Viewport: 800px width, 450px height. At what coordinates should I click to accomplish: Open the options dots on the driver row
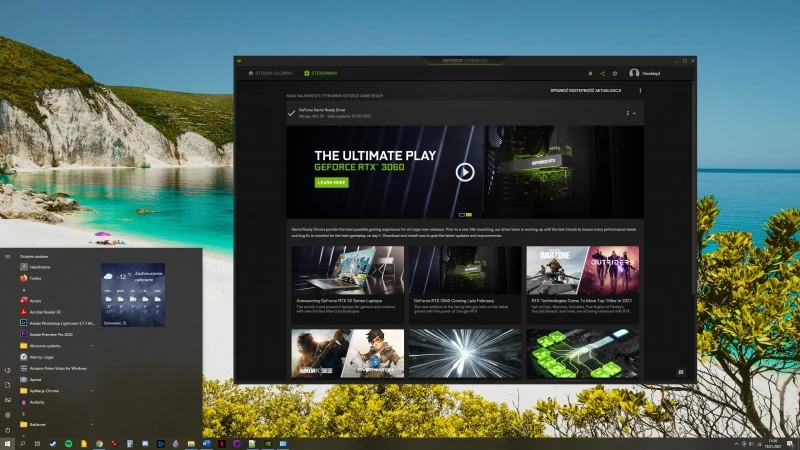628,113
